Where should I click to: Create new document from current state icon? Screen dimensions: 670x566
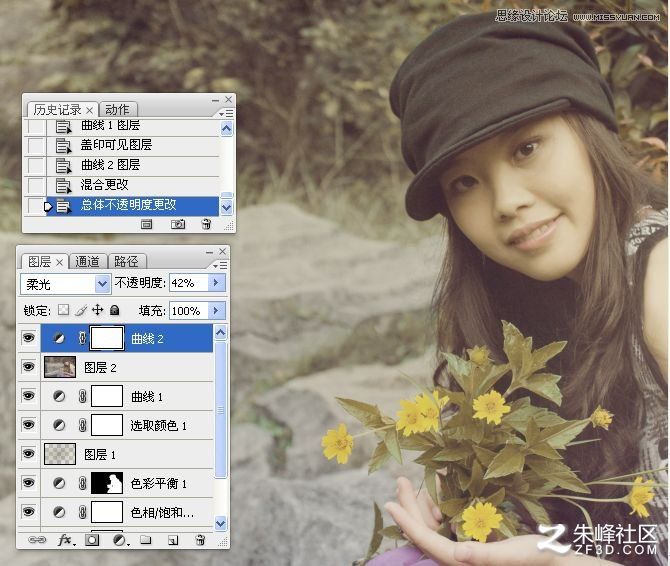pyautogui.click(x=147, y=224)
